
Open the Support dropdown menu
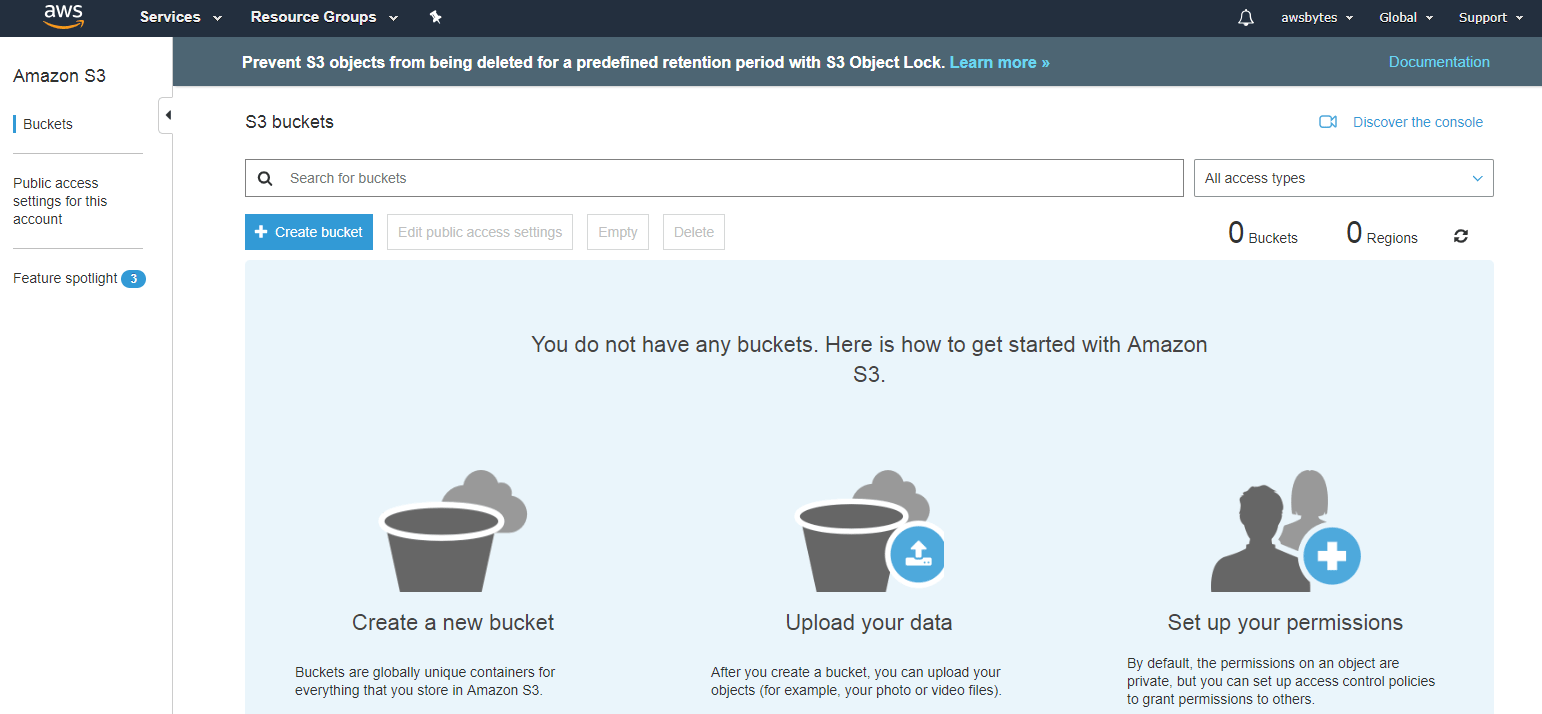point(1491,17)
